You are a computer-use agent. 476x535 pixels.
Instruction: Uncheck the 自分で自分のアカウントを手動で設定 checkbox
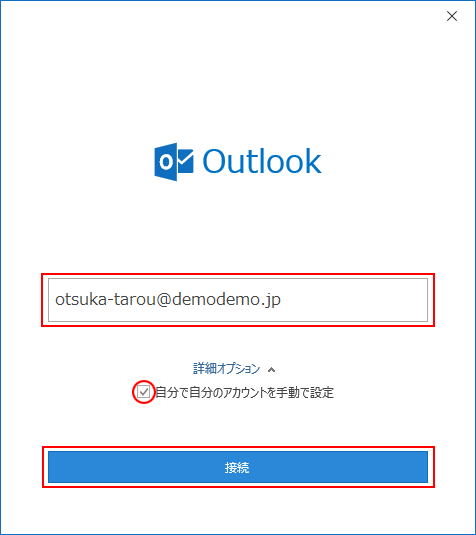pyautogui.click(x=143, y=392)
